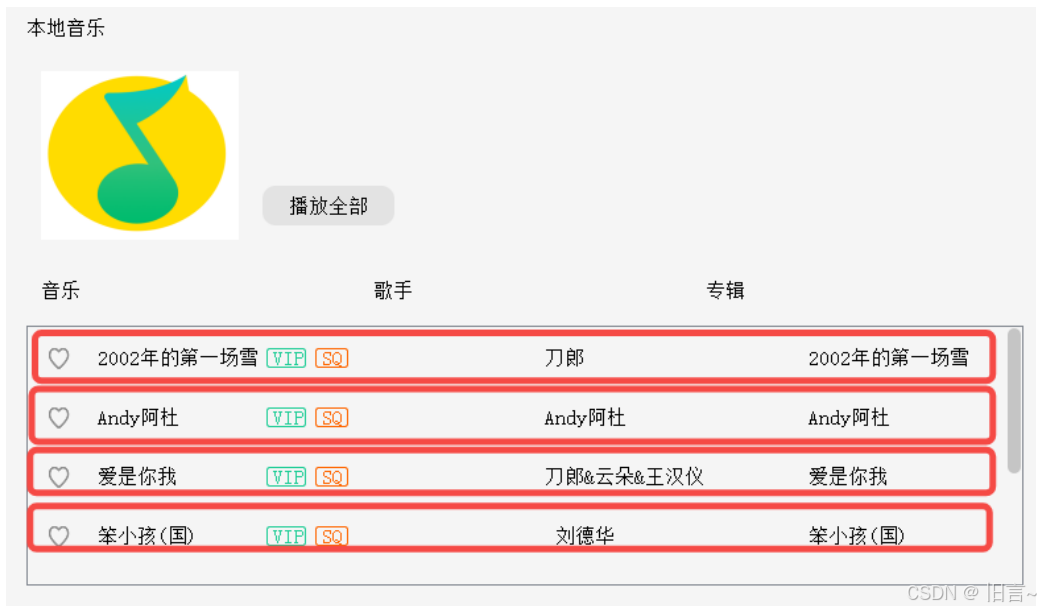
Task: Click the 专辑 column header
Action: coord(725,291)
